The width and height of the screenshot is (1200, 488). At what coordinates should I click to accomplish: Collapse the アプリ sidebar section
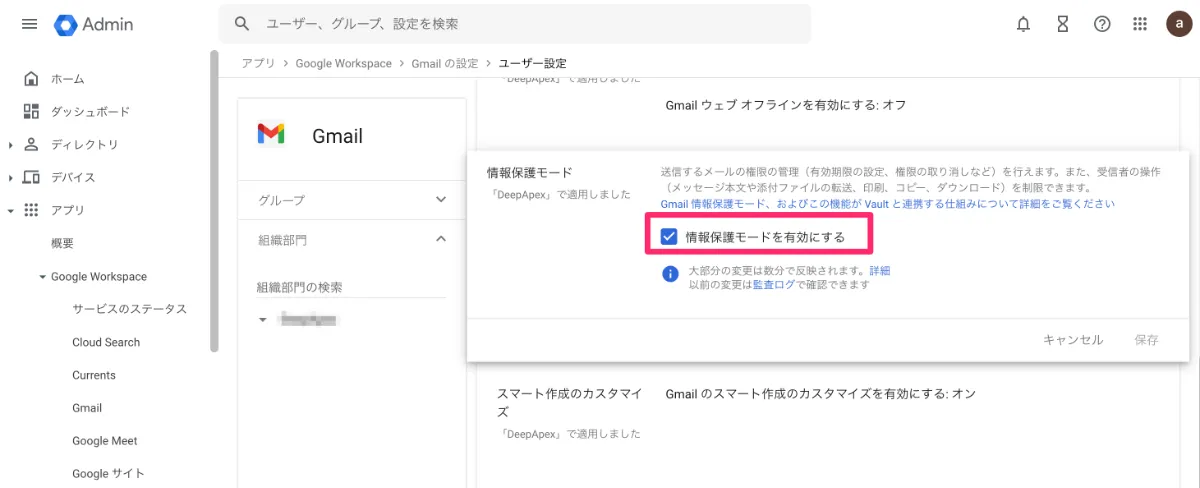tap(10, 211)
